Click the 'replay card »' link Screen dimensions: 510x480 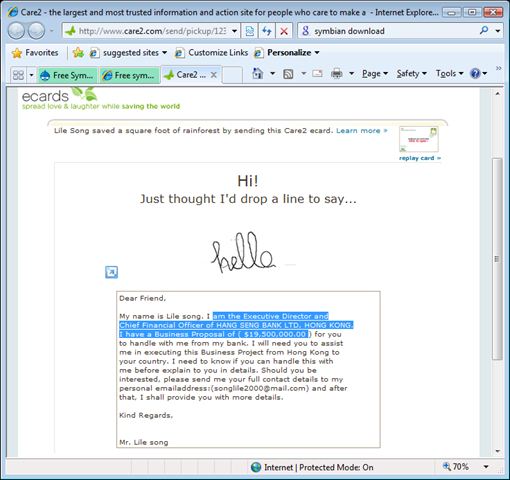[x=420, y=158]
